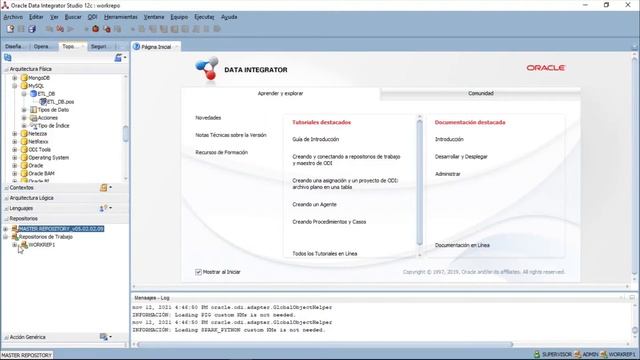Expand the Tipos de Dato node

[24, 110]
